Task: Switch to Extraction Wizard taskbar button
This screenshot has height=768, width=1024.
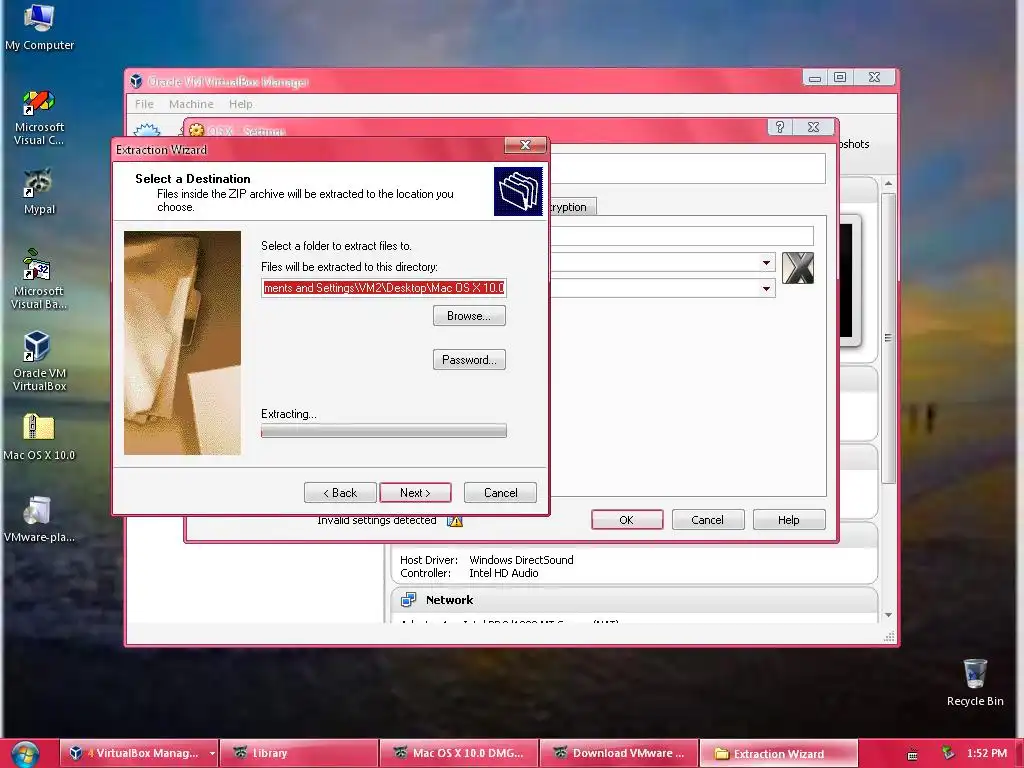Action: pos(778,753)
